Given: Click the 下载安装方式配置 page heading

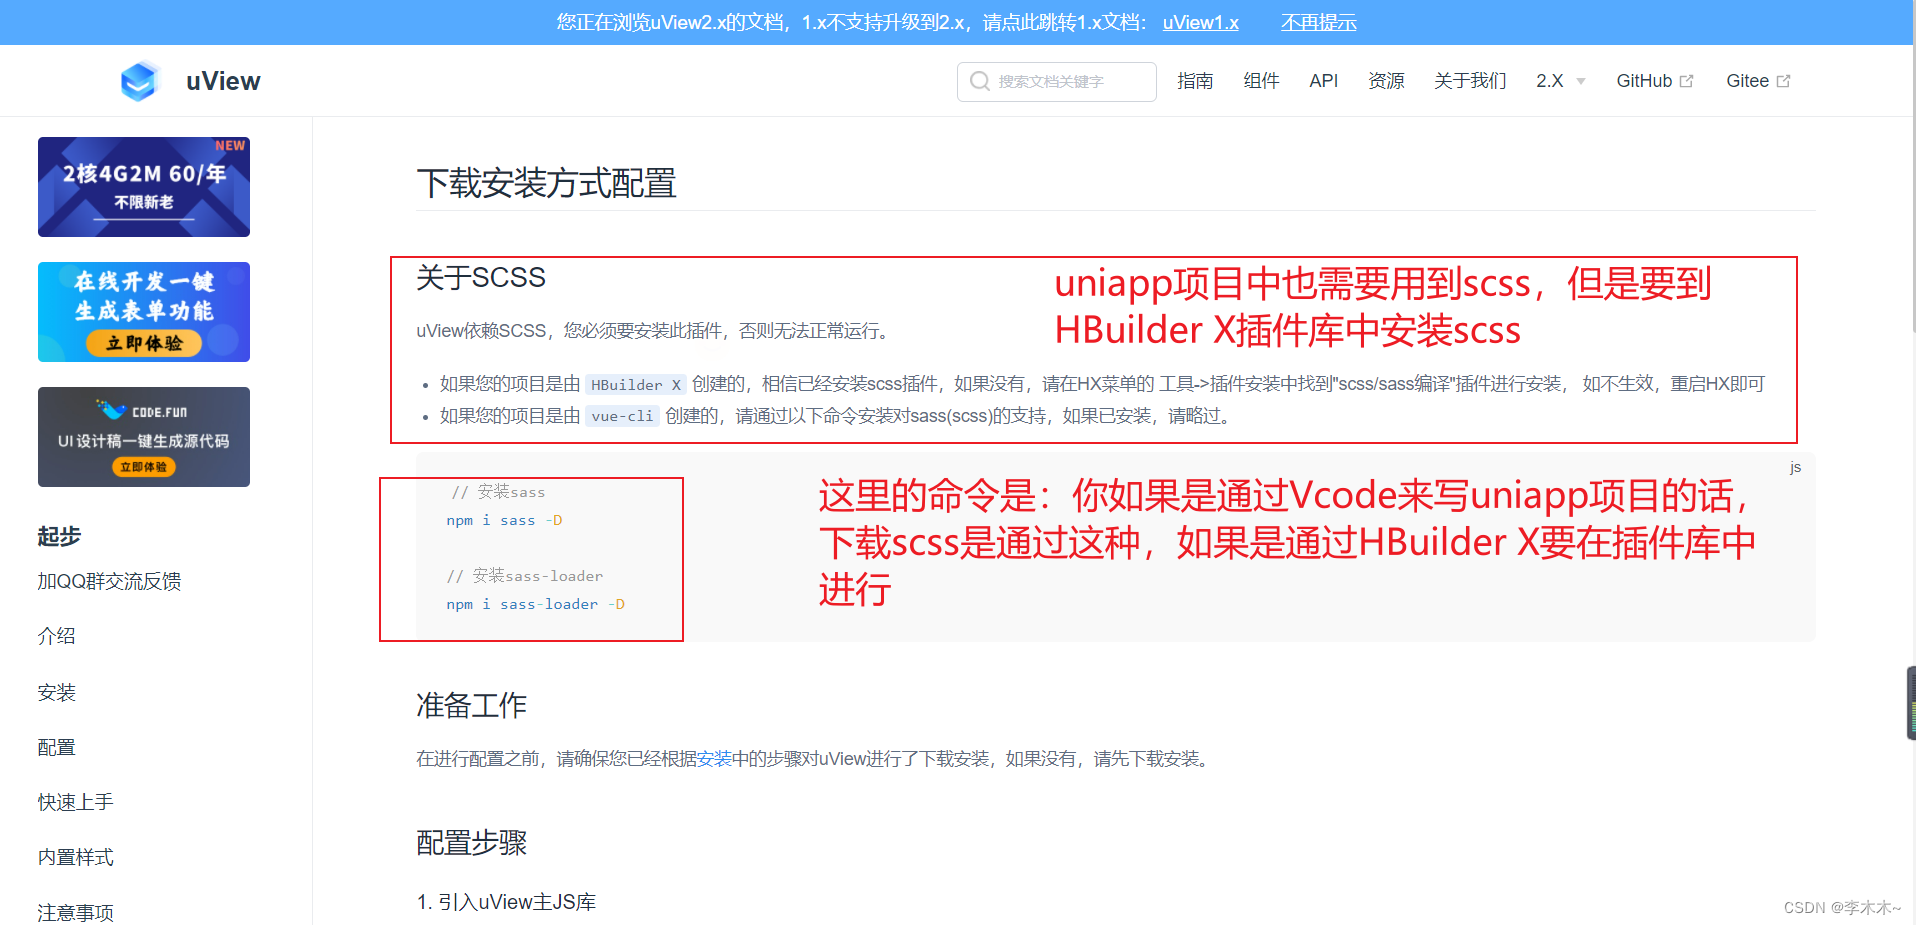Looking at the screenshot, I should (x=546, y=184).
